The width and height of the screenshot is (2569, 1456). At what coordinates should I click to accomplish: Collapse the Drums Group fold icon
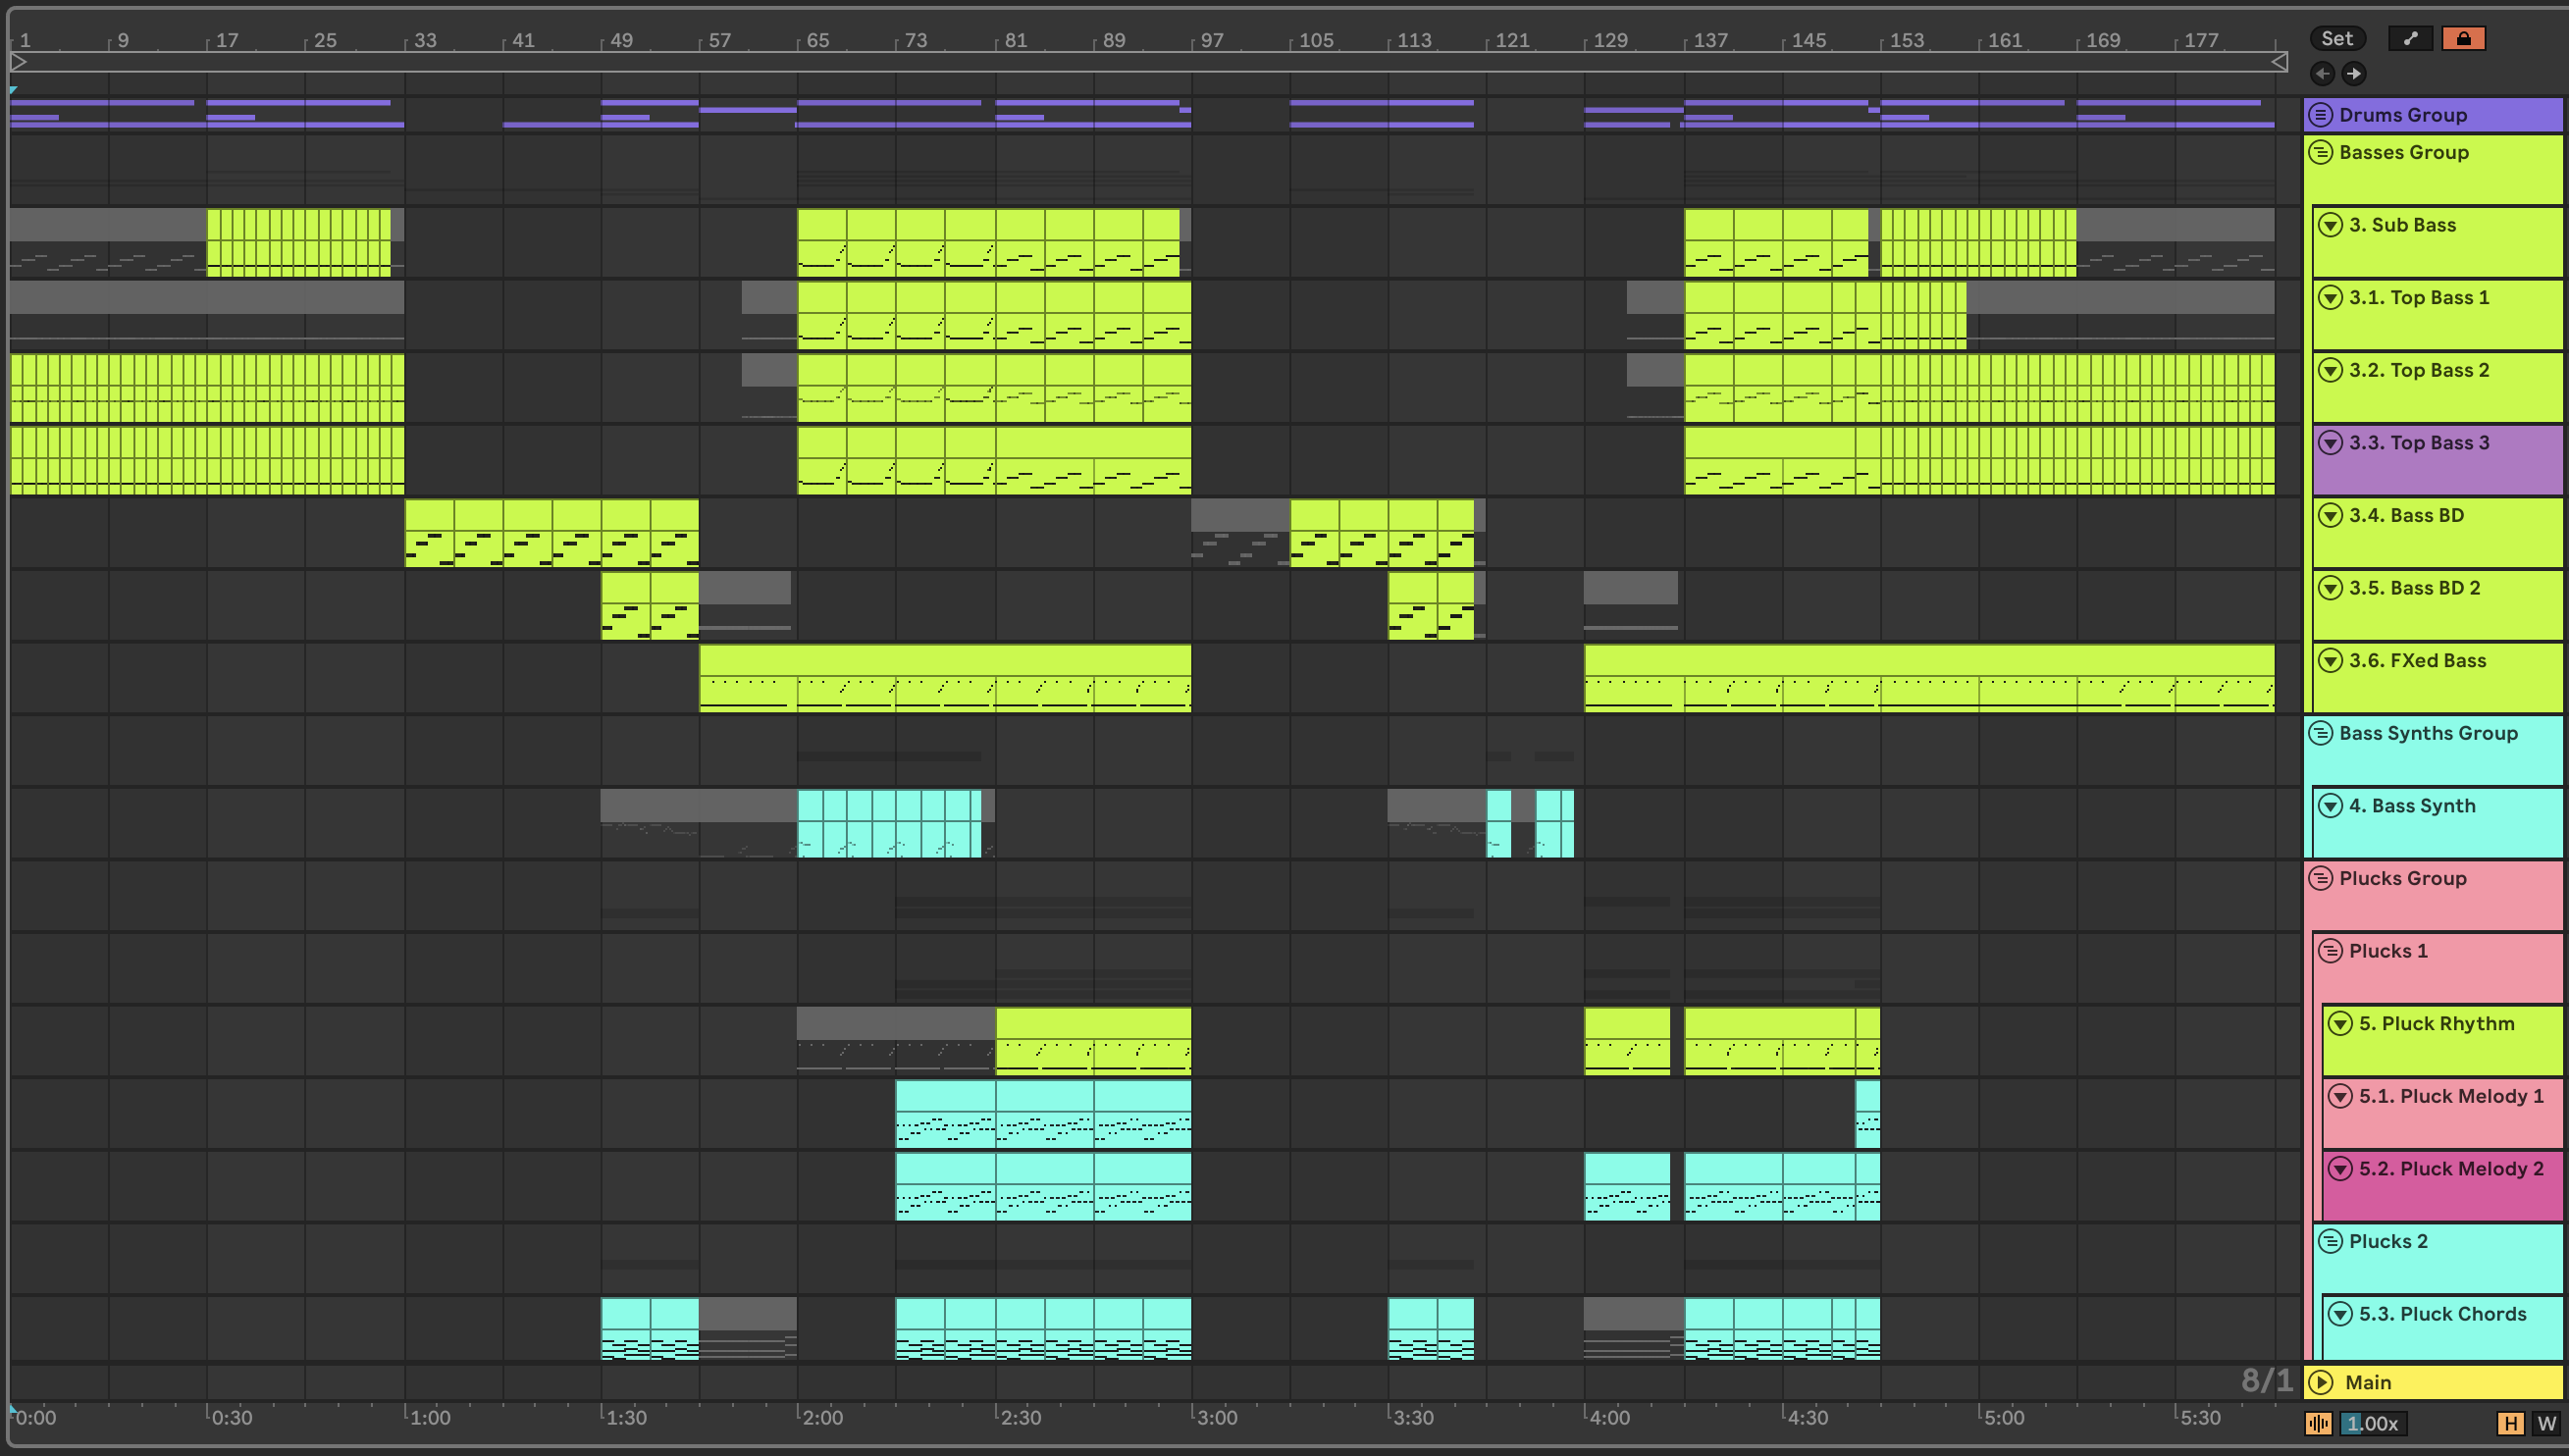click(2320, 115)
